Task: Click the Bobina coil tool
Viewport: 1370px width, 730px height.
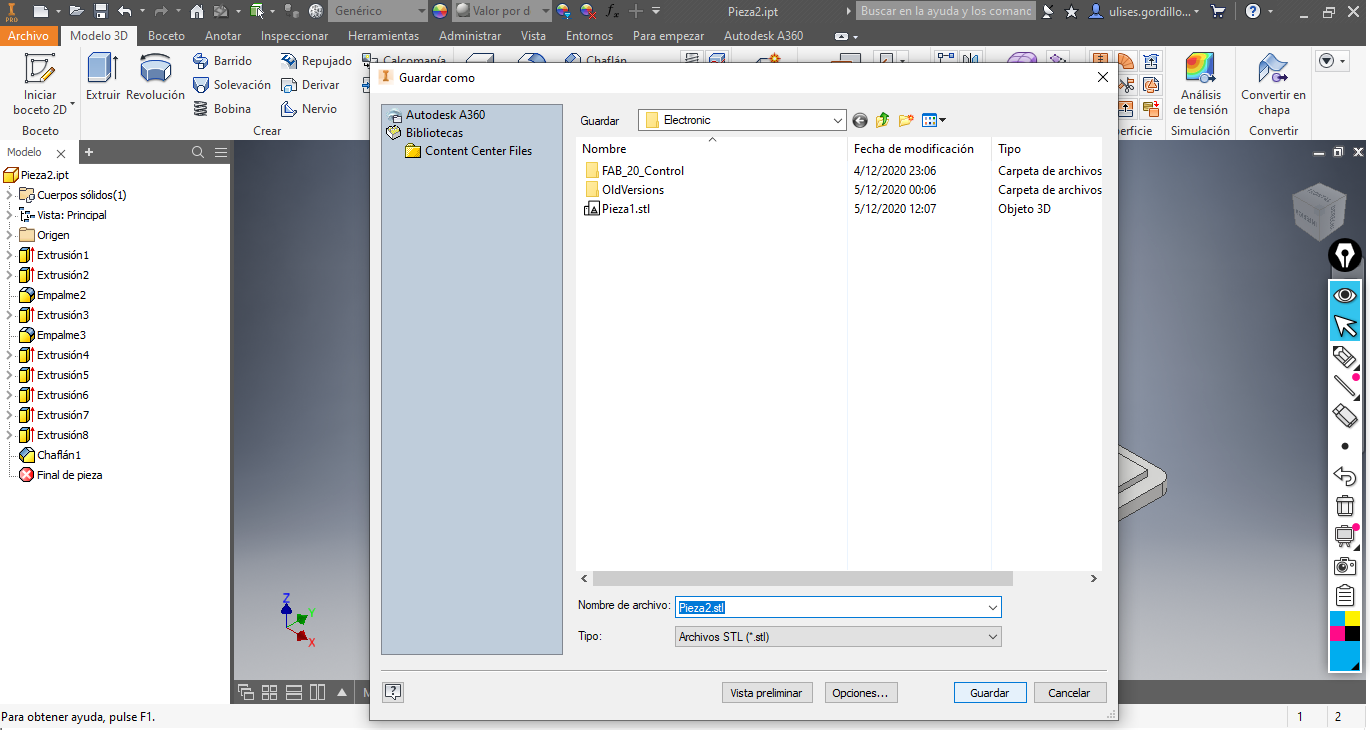Action: [221, 109]
